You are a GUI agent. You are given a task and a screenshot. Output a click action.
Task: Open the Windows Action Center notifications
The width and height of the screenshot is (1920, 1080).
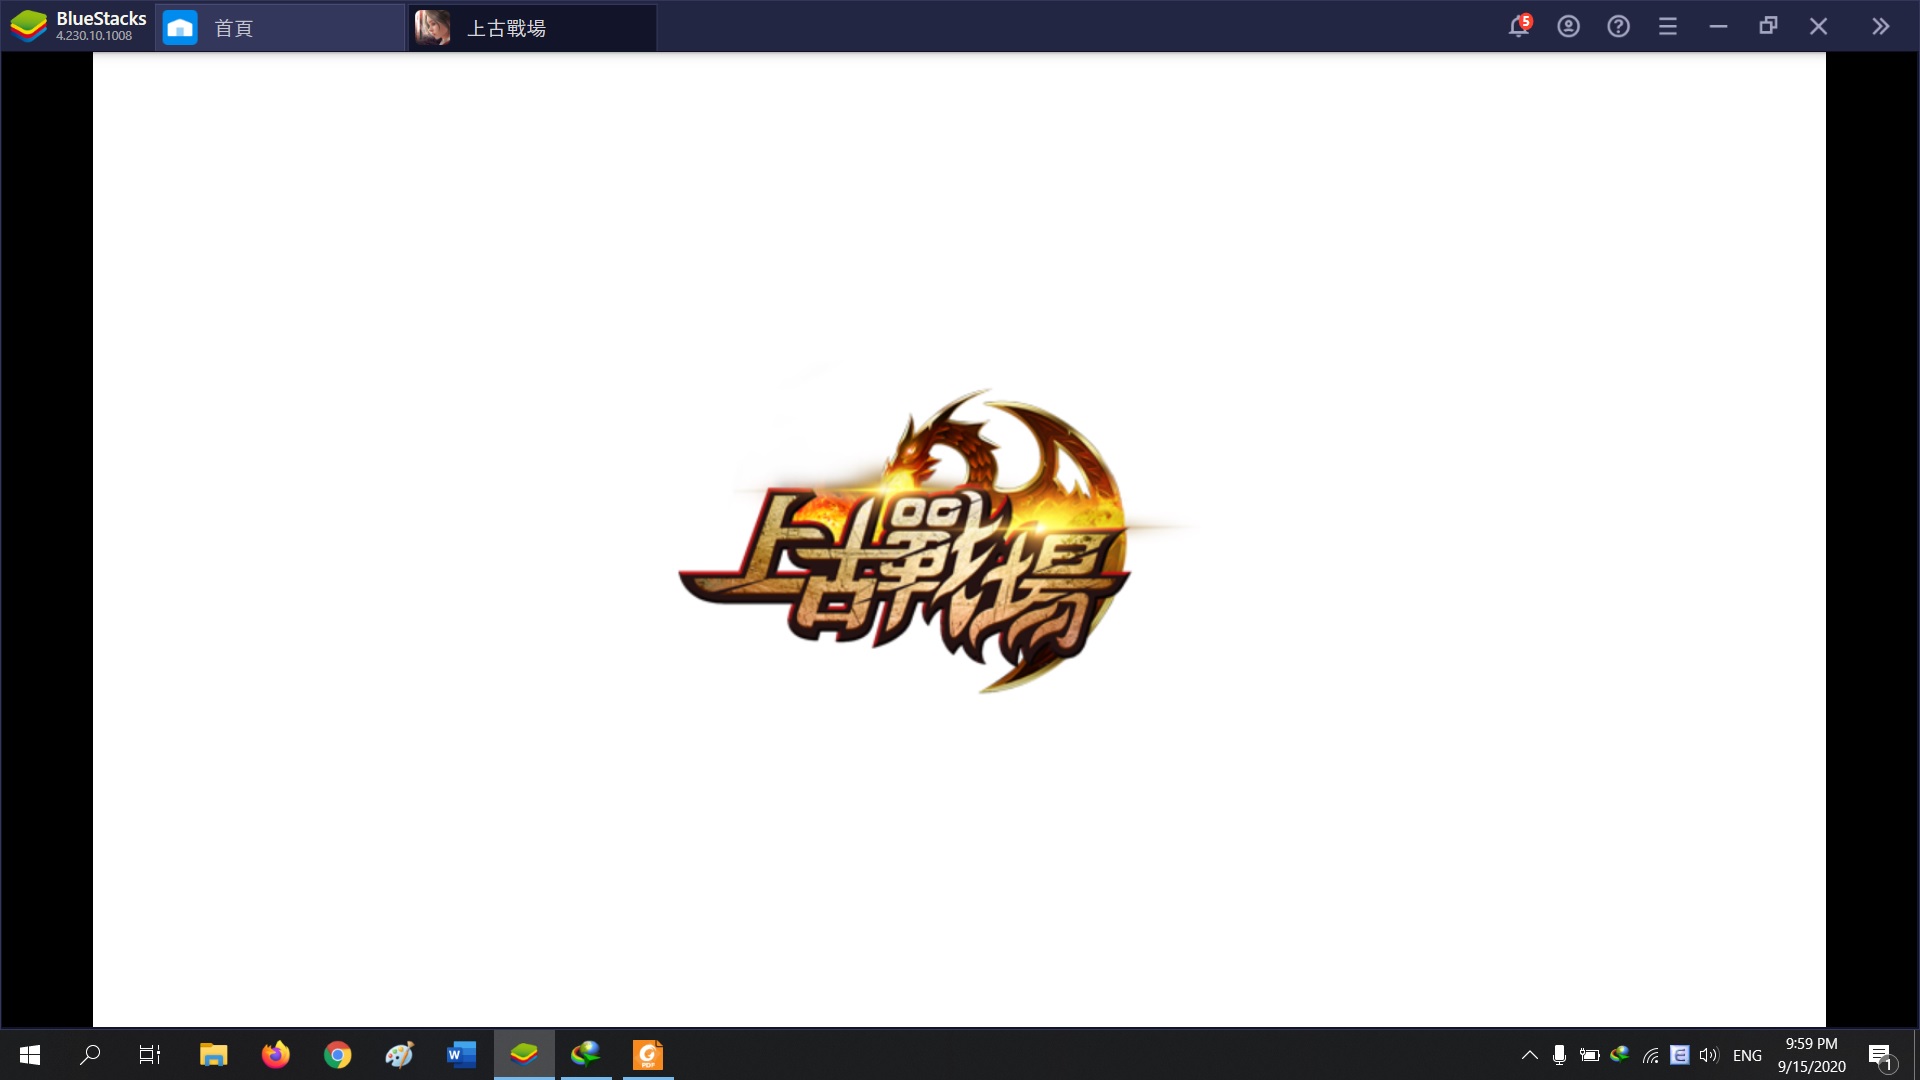click(1881, 1055)
